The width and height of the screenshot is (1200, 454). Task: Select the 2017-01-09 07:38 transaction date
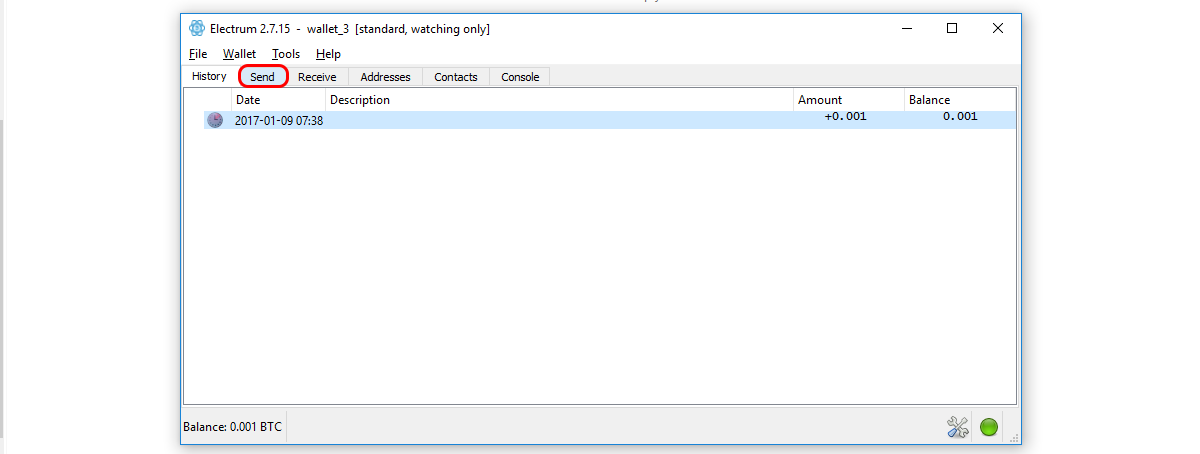(x=279, y=121)
